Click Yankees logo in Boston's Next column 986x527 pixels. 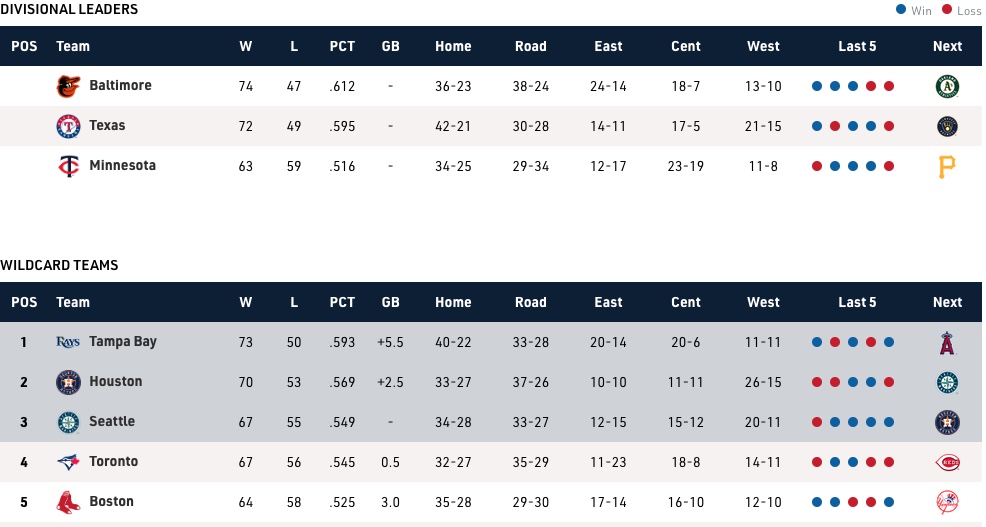(x=946, y=502)
